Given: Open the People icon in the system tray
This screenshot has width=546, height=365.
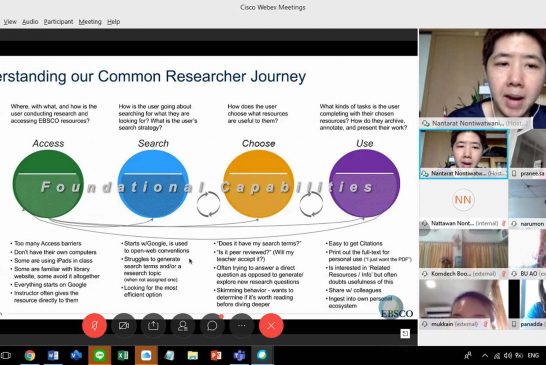Looking at the screenshot, I should coord(468,356).
